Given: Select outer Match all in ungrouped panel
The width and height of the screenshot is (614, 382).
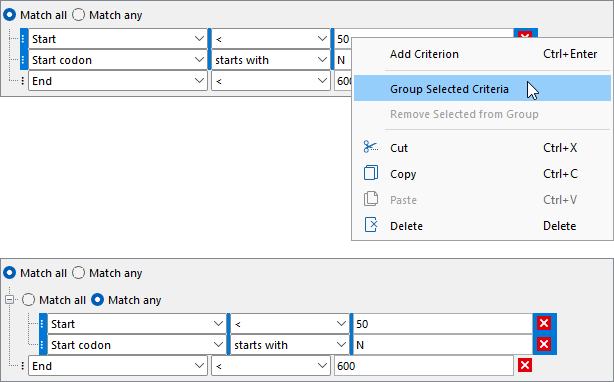Looking at the screenshot, I should pyautogui.click(x=9, y=15).
